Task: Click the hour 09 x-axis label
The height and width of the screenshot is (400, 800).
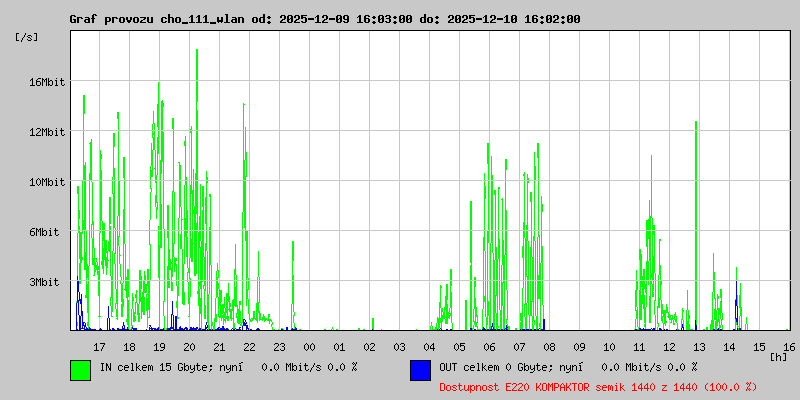Action: [580, 347]
